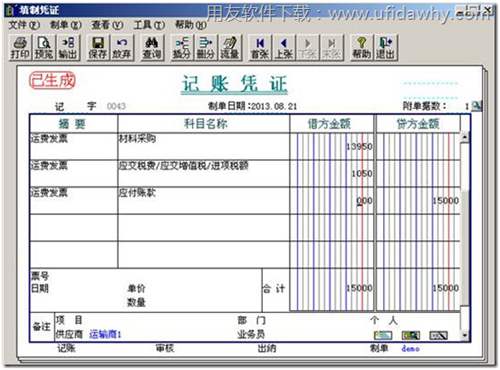The height and width of the screenshot is (370, 500).
Task: Click total debit 15000 in 合计 row
Action: point(359,288)
